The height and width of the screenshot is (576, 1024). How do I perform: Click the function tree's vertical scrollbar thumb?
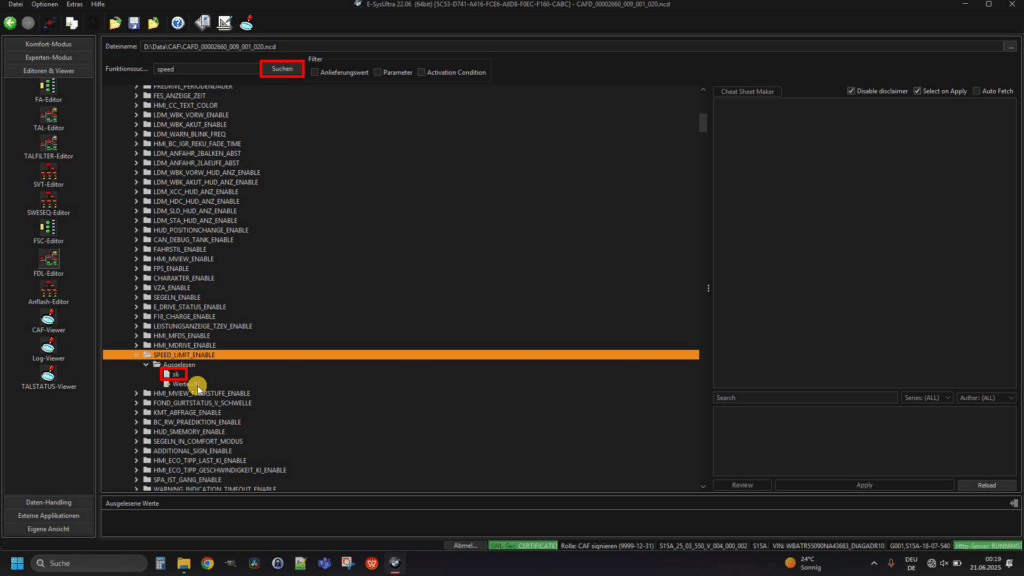click(703, 123)
